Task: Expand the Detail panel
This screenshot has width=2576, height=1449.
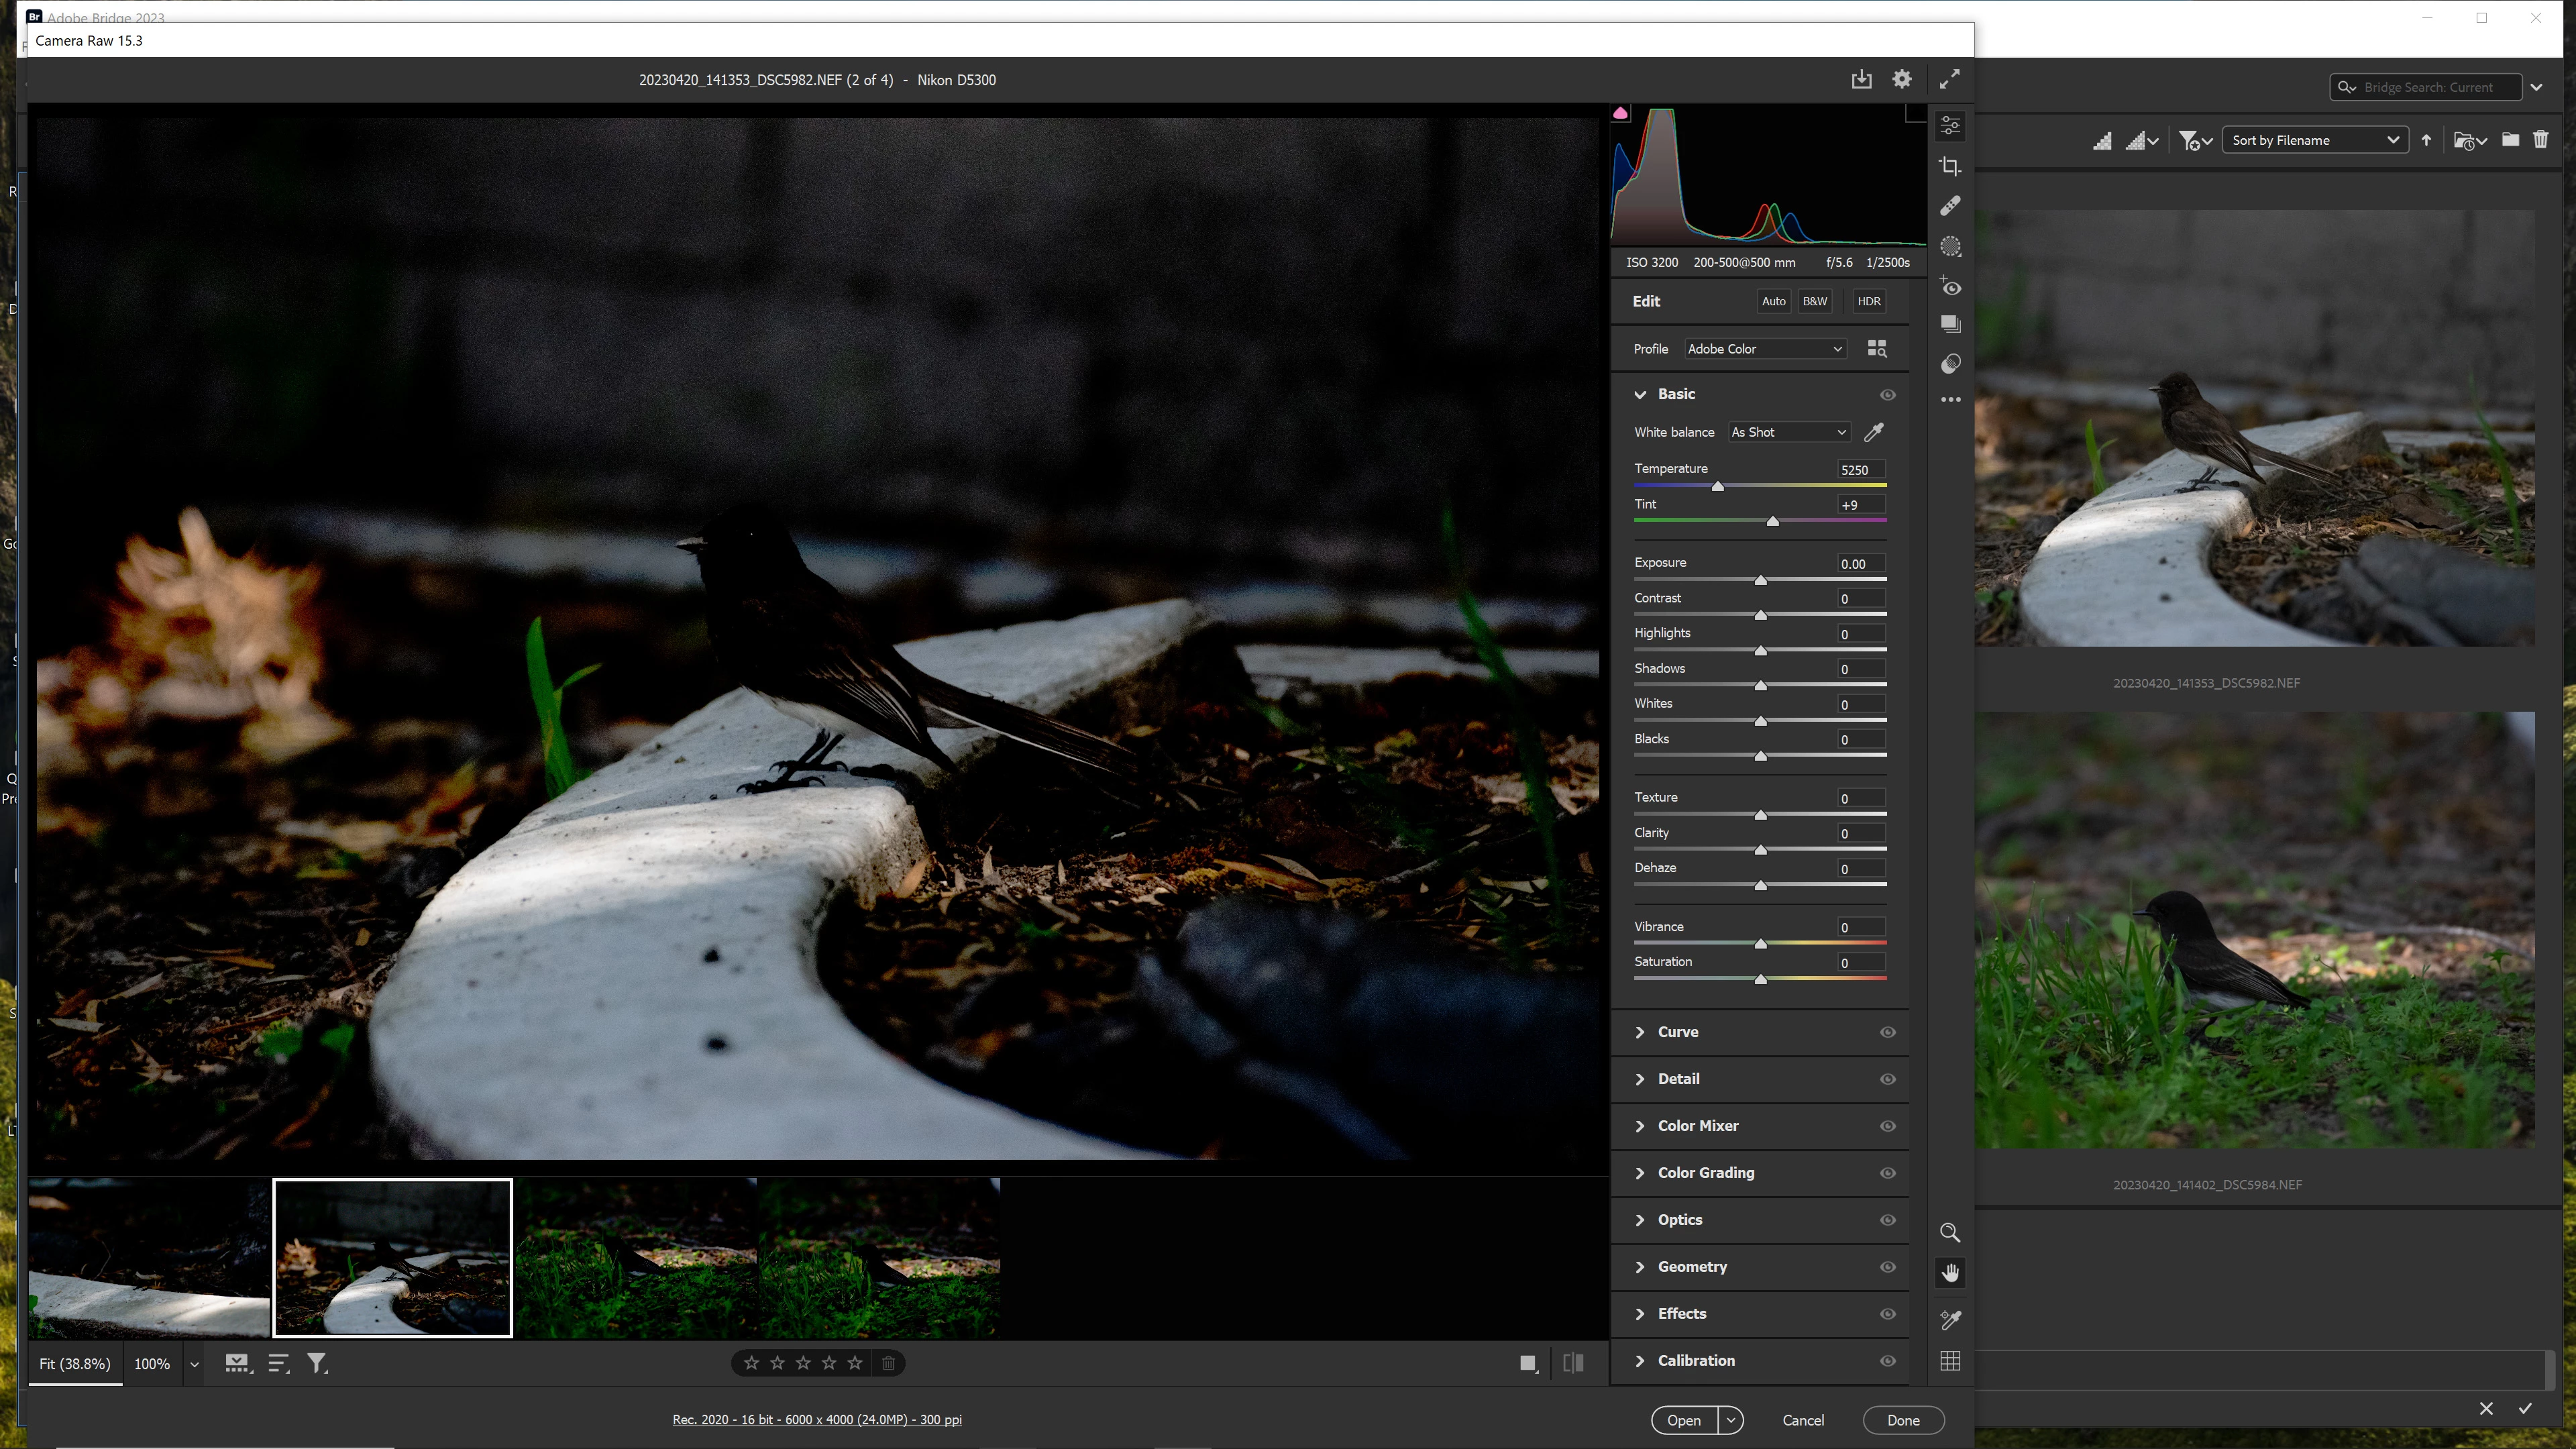Action: coord(1678,1079)
